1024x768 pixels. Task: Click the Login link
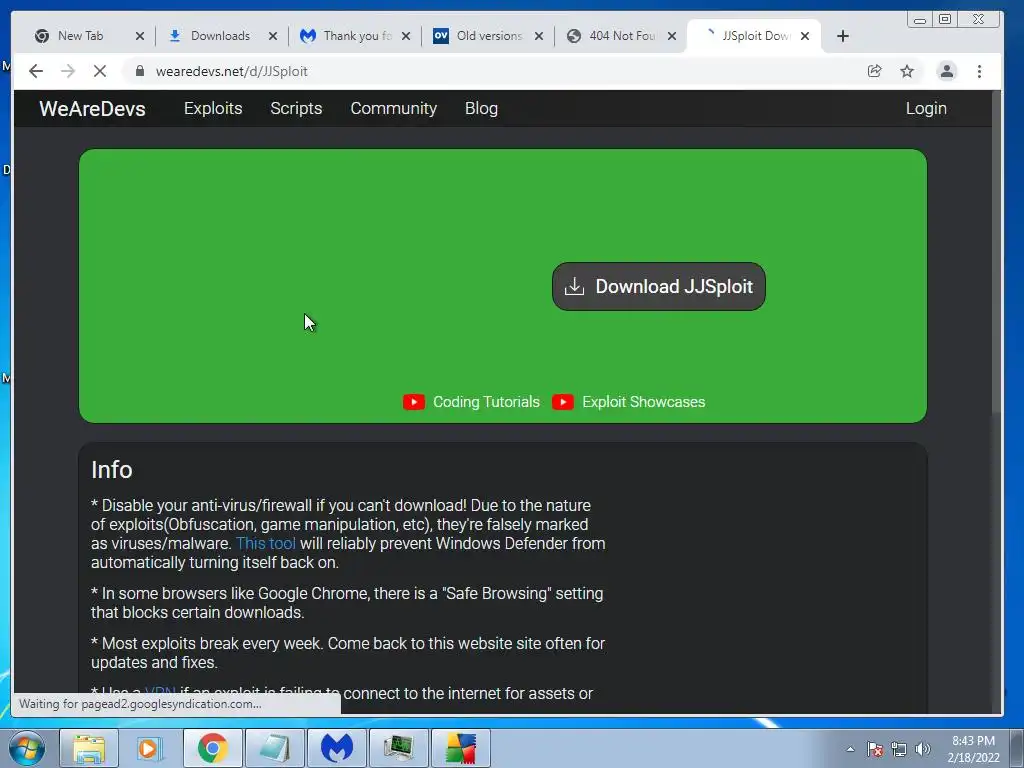926,108
